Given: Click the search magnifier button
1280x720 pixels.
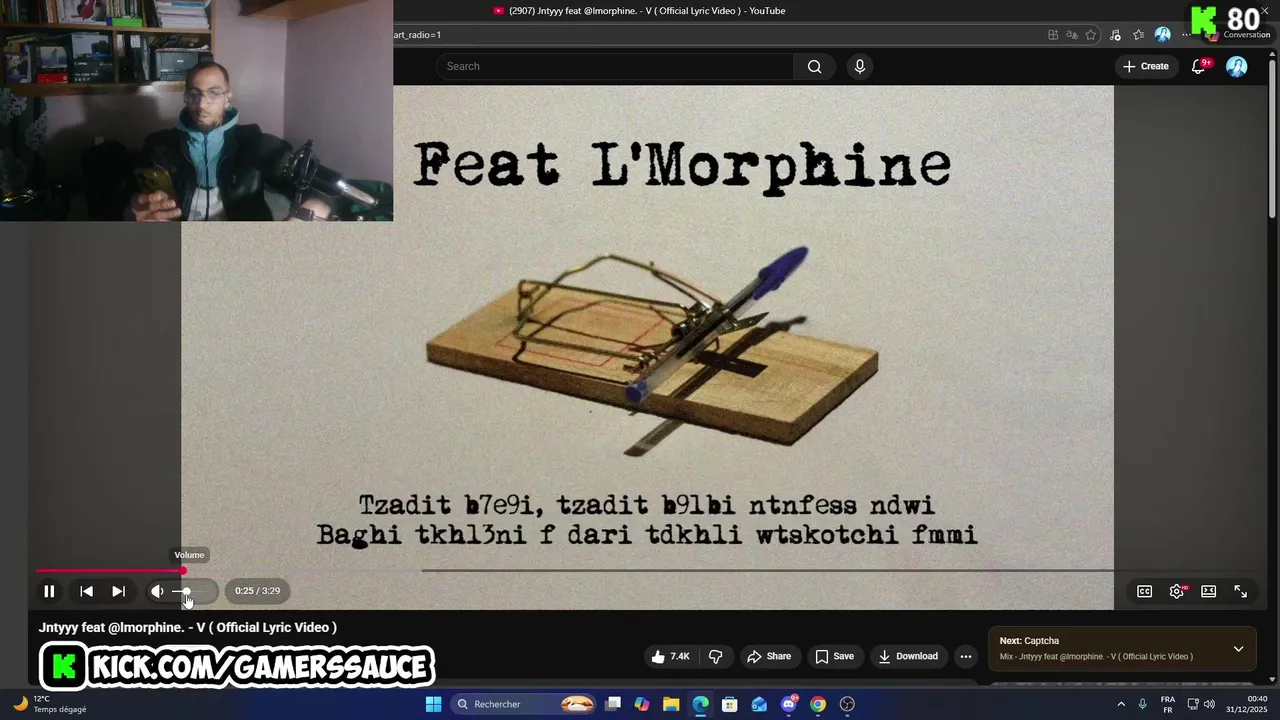Looking at the screenshot, I should tap(814, 66).
